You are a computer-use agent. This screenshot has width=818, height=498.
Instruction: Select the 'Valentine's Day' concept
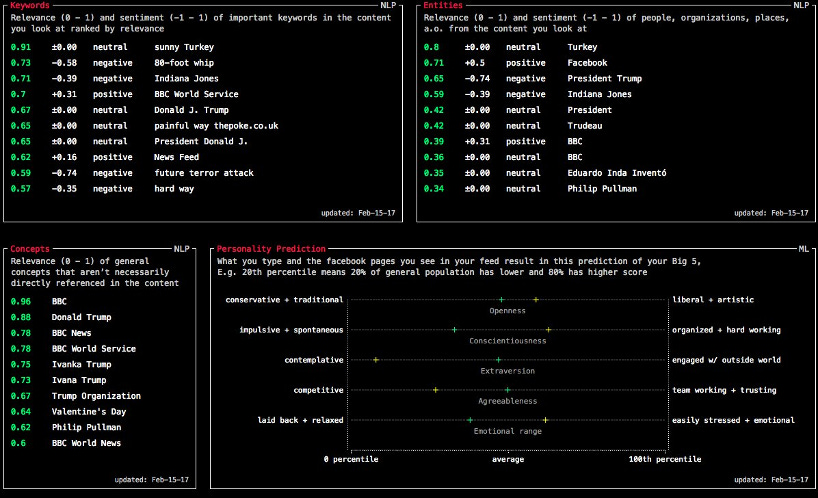89,411
